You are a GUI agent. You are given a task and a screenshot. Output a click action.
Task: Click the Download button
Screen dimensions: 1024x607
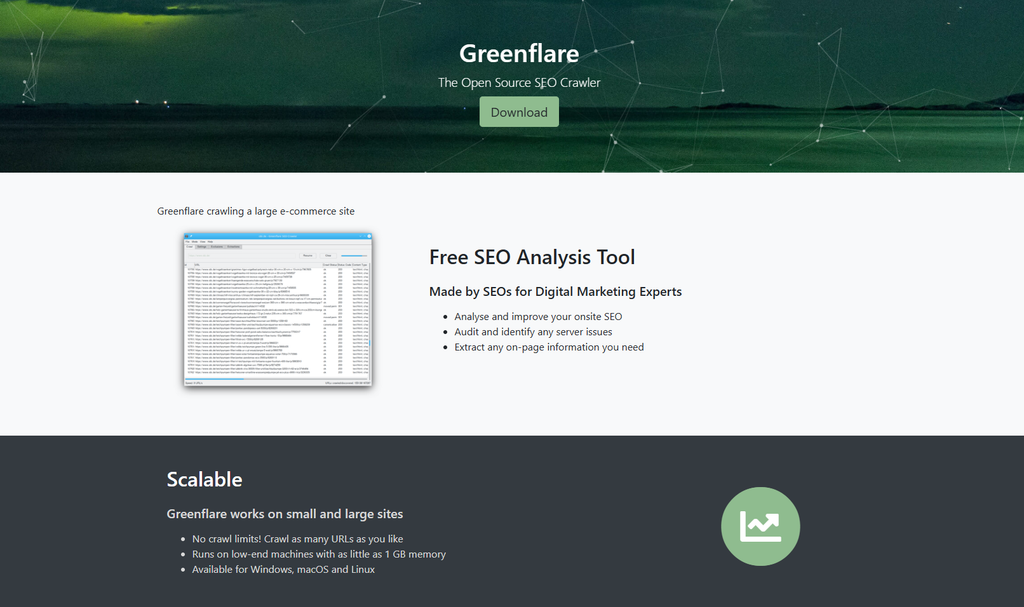519,111
